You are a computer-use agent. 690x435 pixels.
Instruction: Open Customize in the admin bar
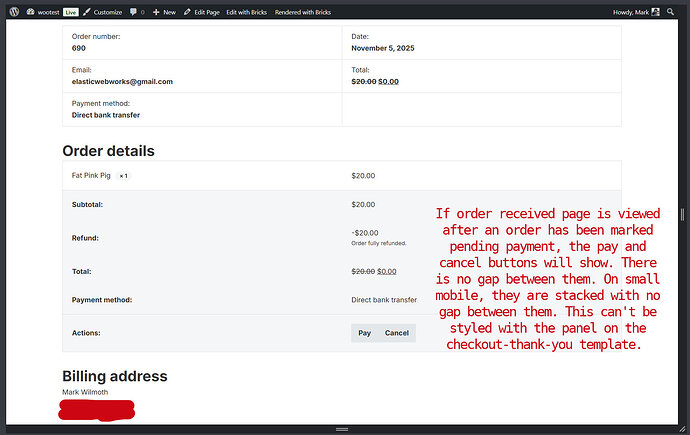(x=103, y=12)
